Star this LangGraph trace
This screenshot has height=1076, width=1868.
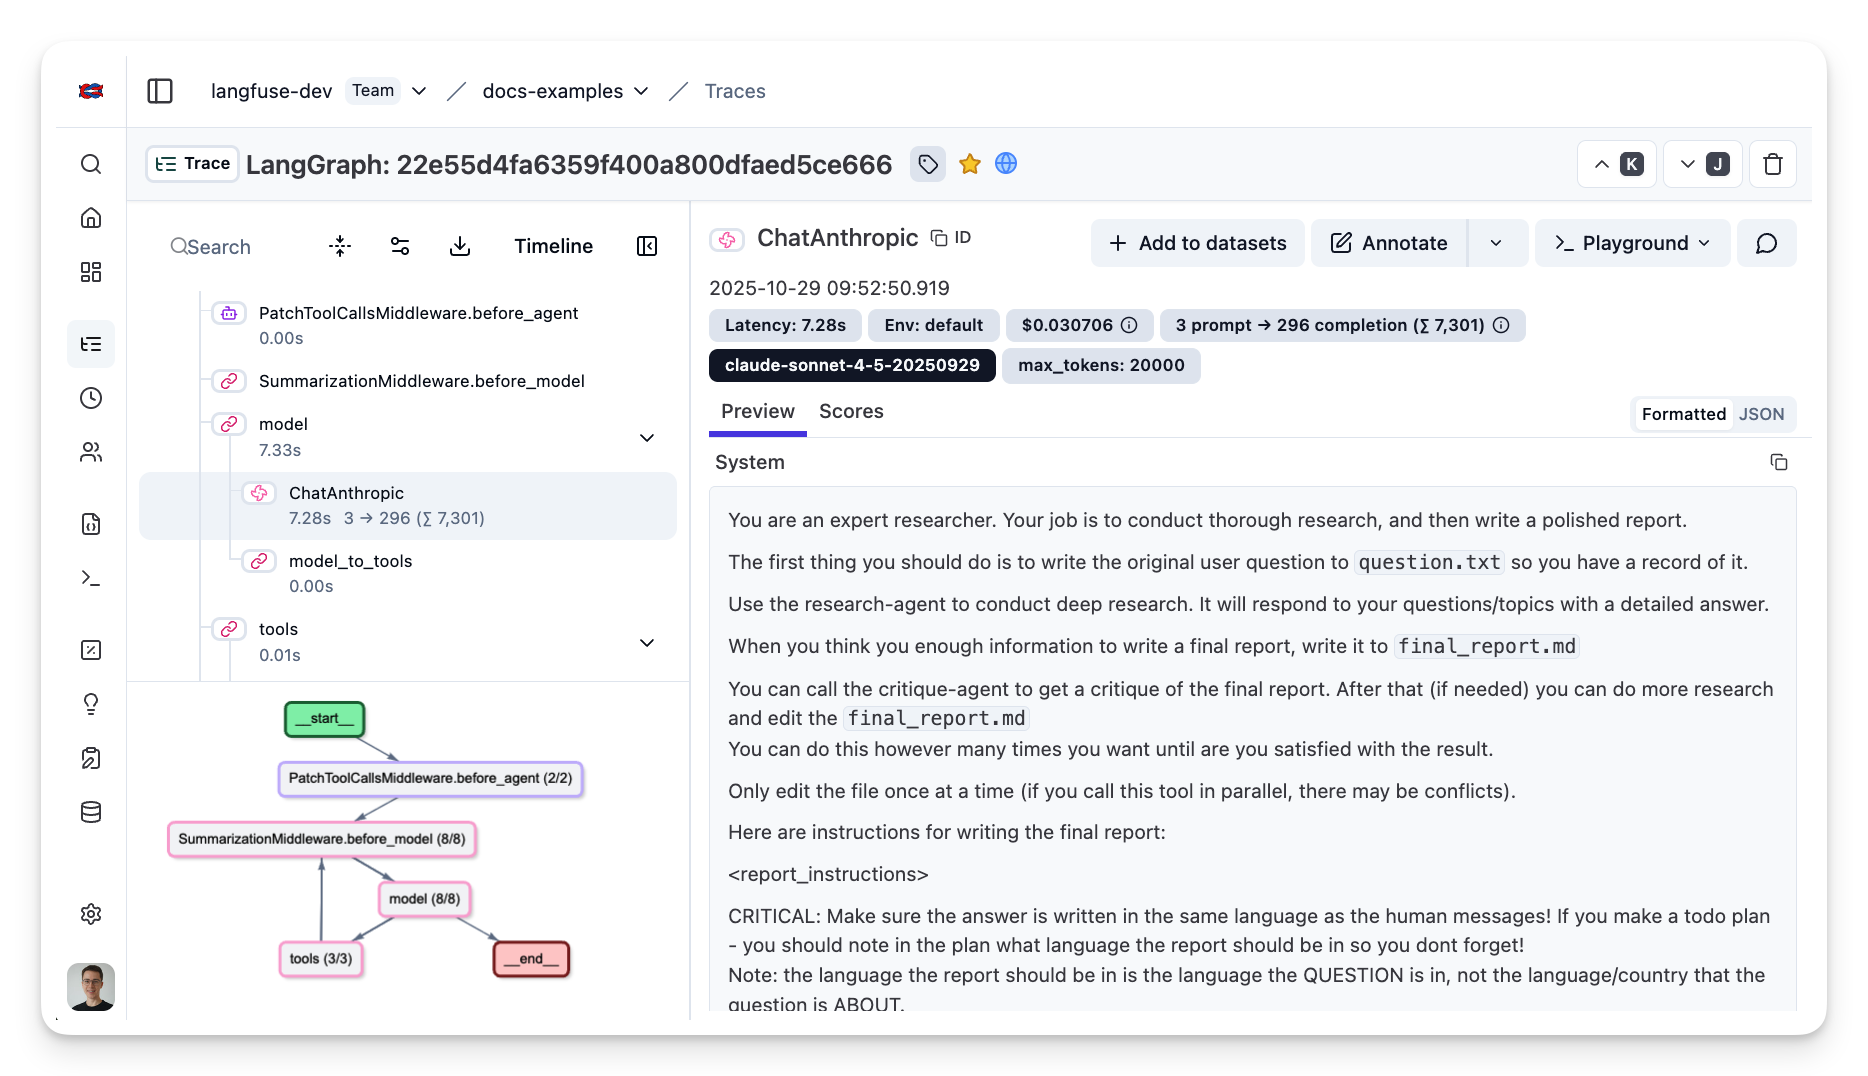pos(968,163)
